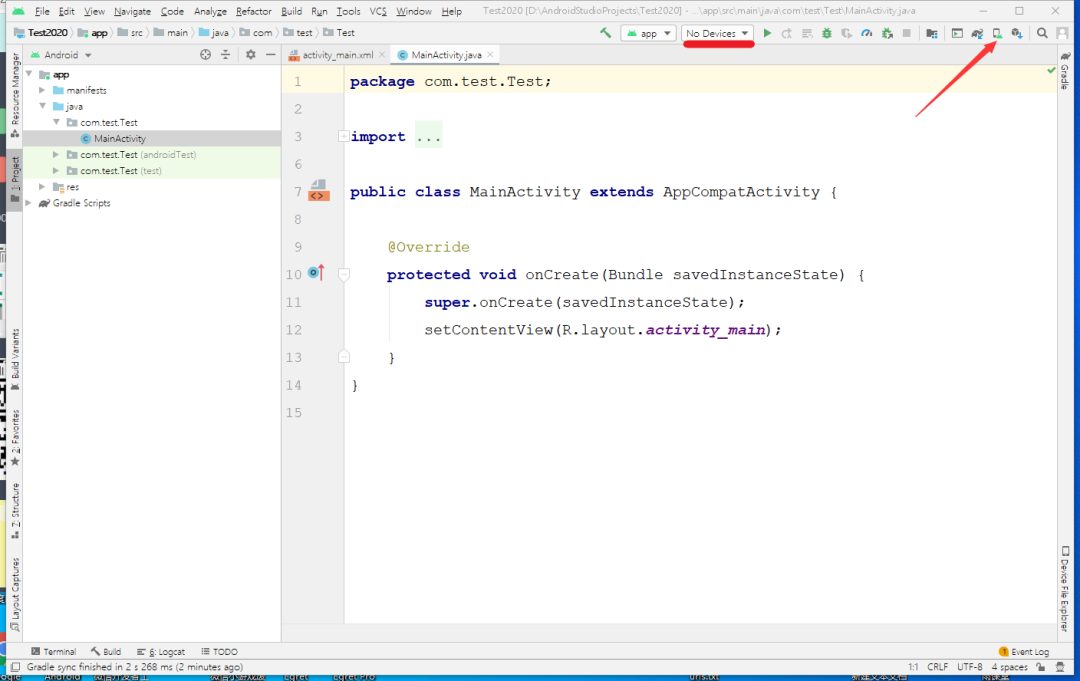Open the Logcat tool window
The image size is (1080, 681).
[160, 651]
